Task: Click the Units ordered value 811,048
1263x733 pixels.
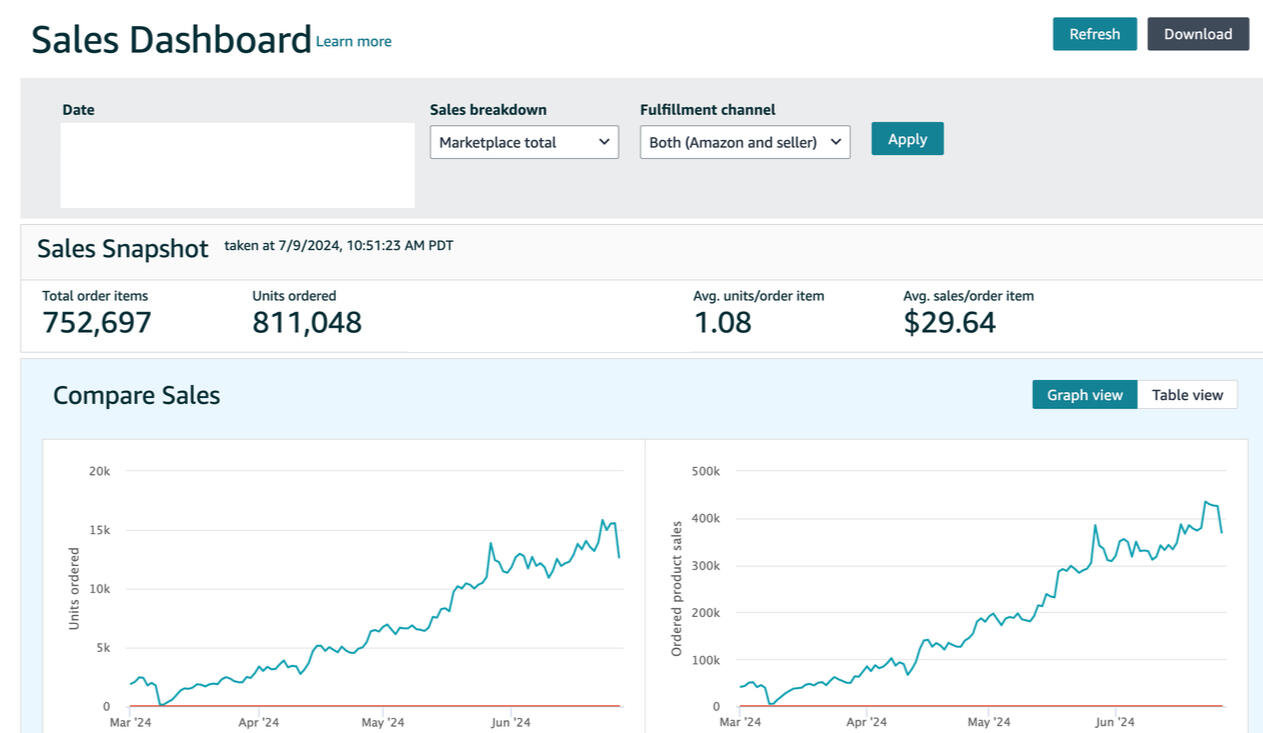Action: pos(307,323)
